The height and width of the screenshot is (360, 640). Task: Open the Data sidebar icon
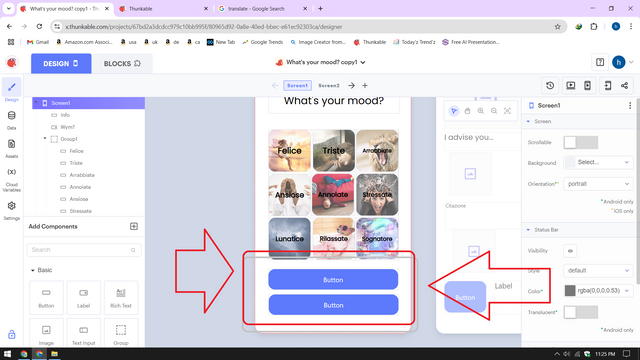pos(11,116)
